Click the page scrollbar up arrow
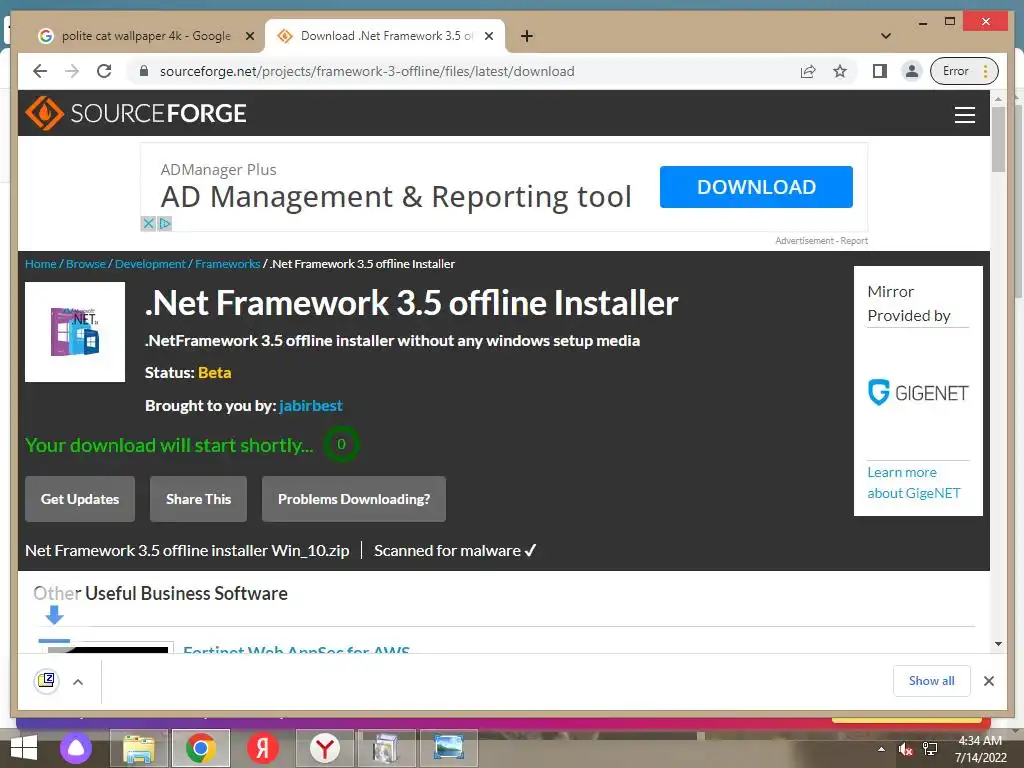The width and height of the screenshot is (1024, 768). tap(998, 99)
